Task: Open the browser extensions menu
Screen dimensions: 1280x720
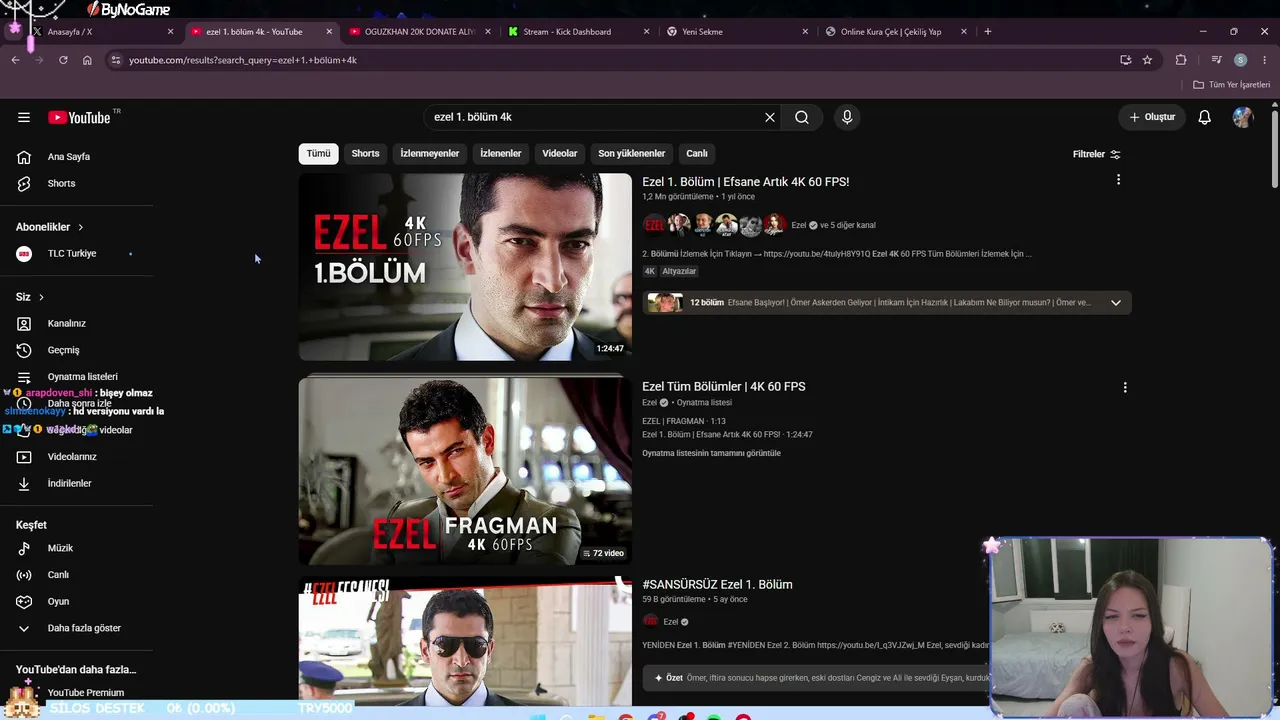Action: point(1181,60)
